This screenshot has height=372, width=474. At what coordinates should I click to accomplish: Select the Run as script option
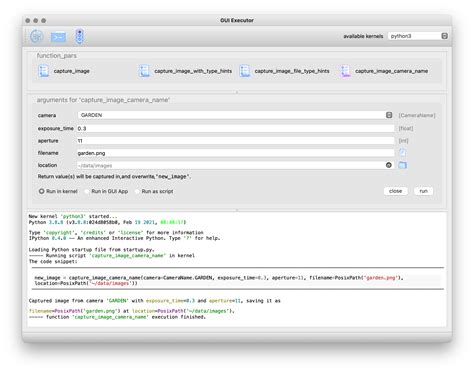[155, 191]
